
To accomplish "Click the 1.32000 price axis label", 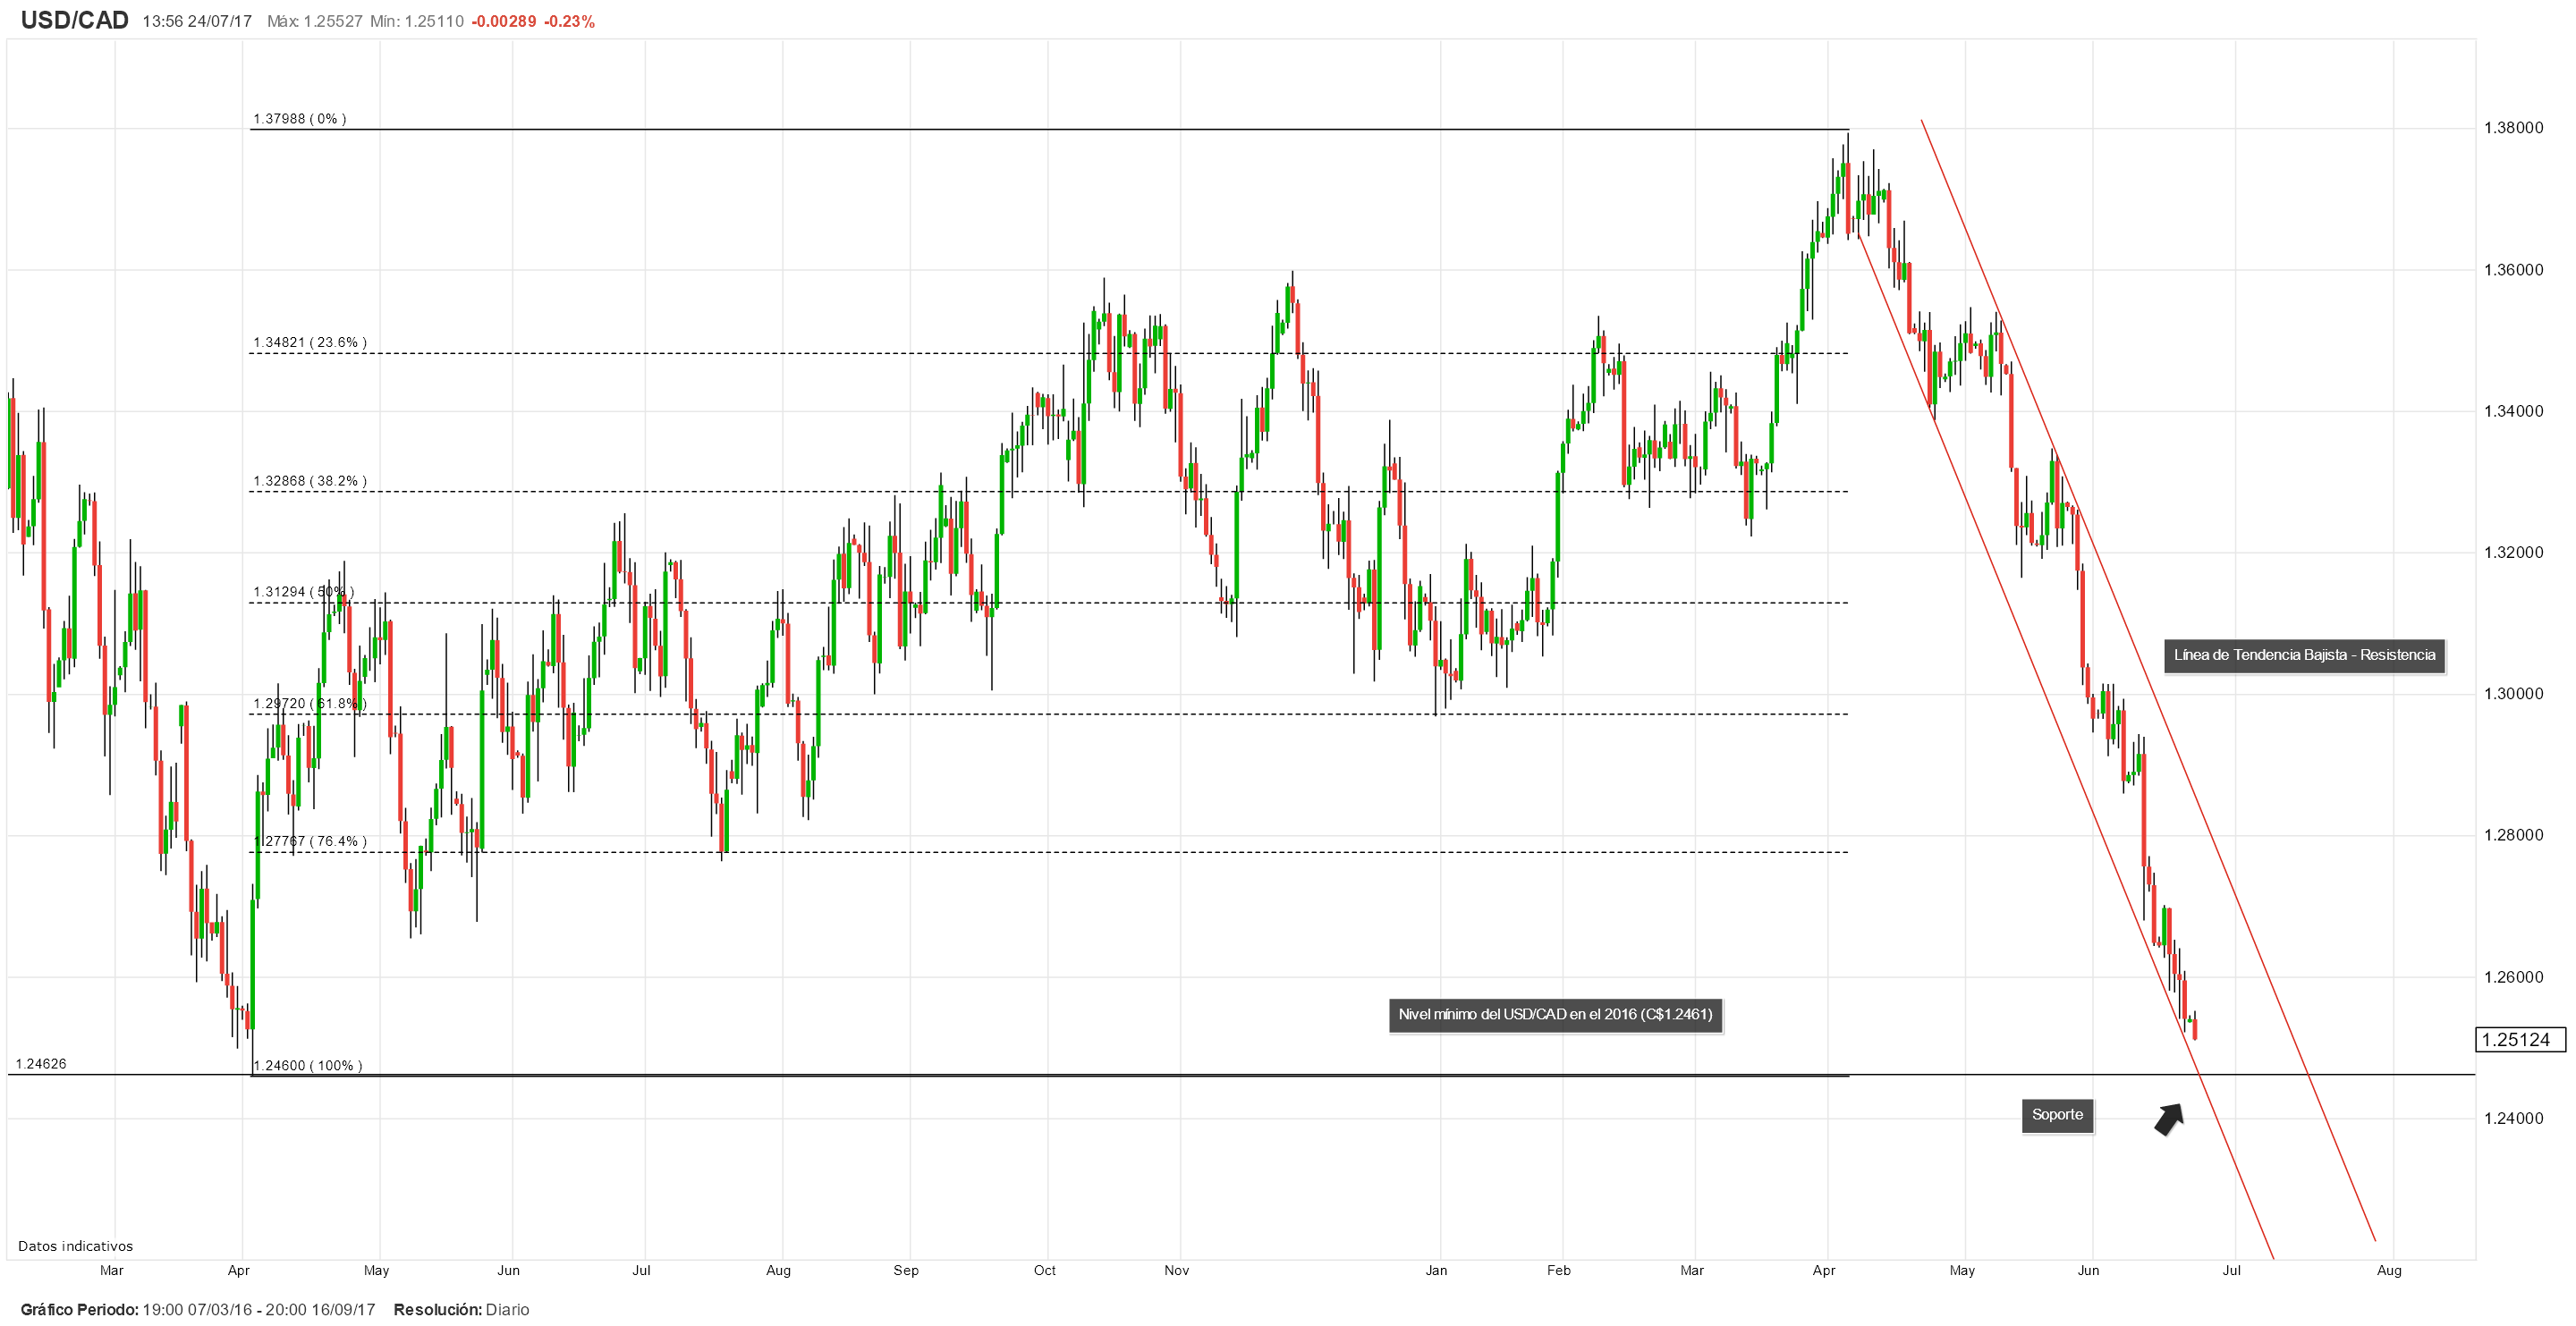I will (2513, 553).
